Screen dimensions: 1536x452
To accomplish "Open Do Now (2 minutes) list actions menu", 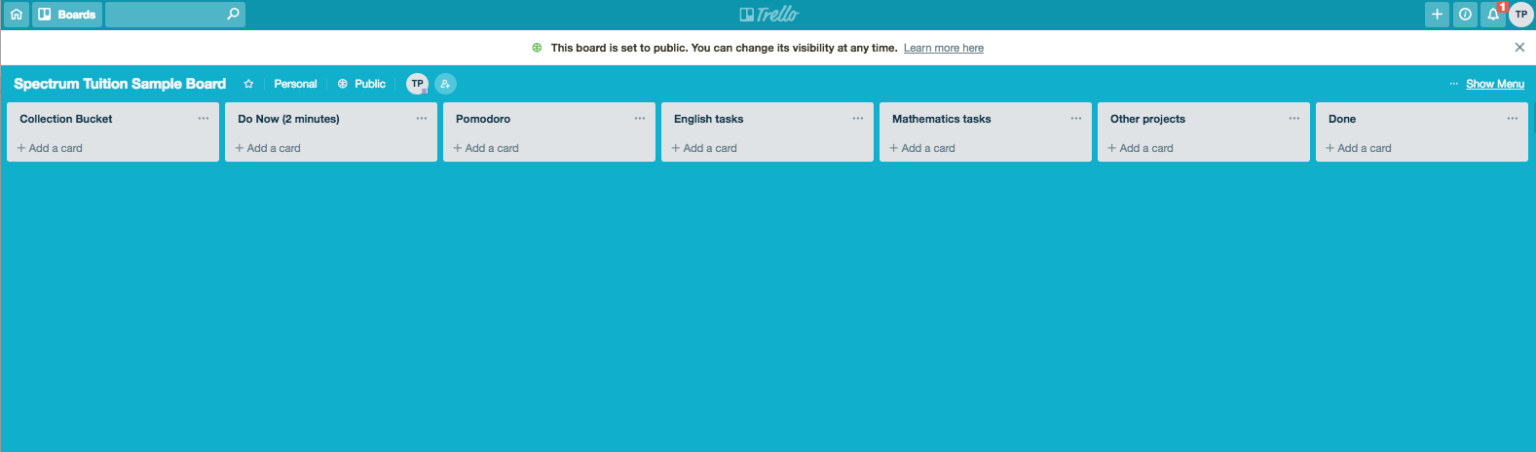I will click(422, 118).
